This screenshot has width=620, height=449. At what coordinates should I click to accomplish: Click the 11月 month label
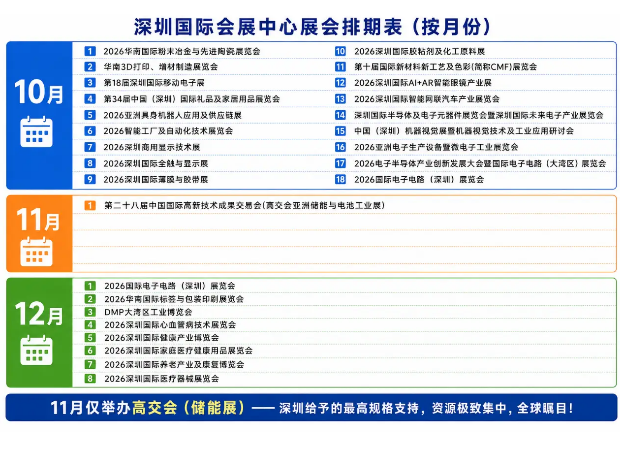coord(38,219)
